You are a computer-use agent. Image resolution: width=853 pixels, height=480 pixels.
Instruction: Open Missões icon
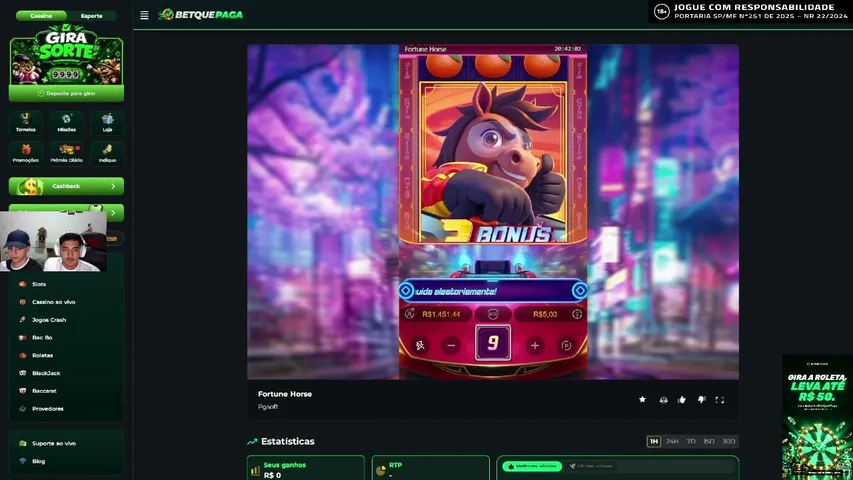click(x=66, y=122)
